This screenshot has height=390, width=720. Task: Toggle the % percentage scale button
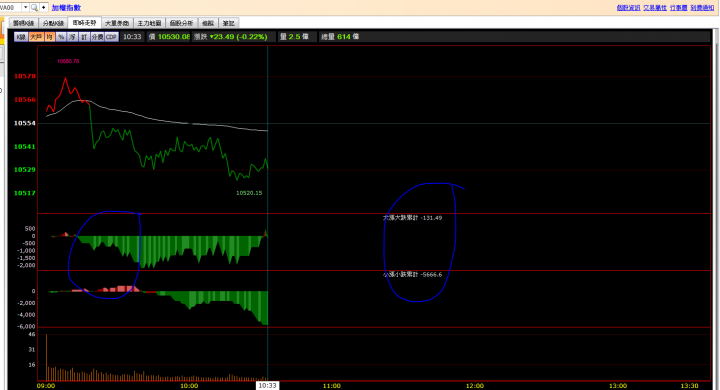pos(61,37)
